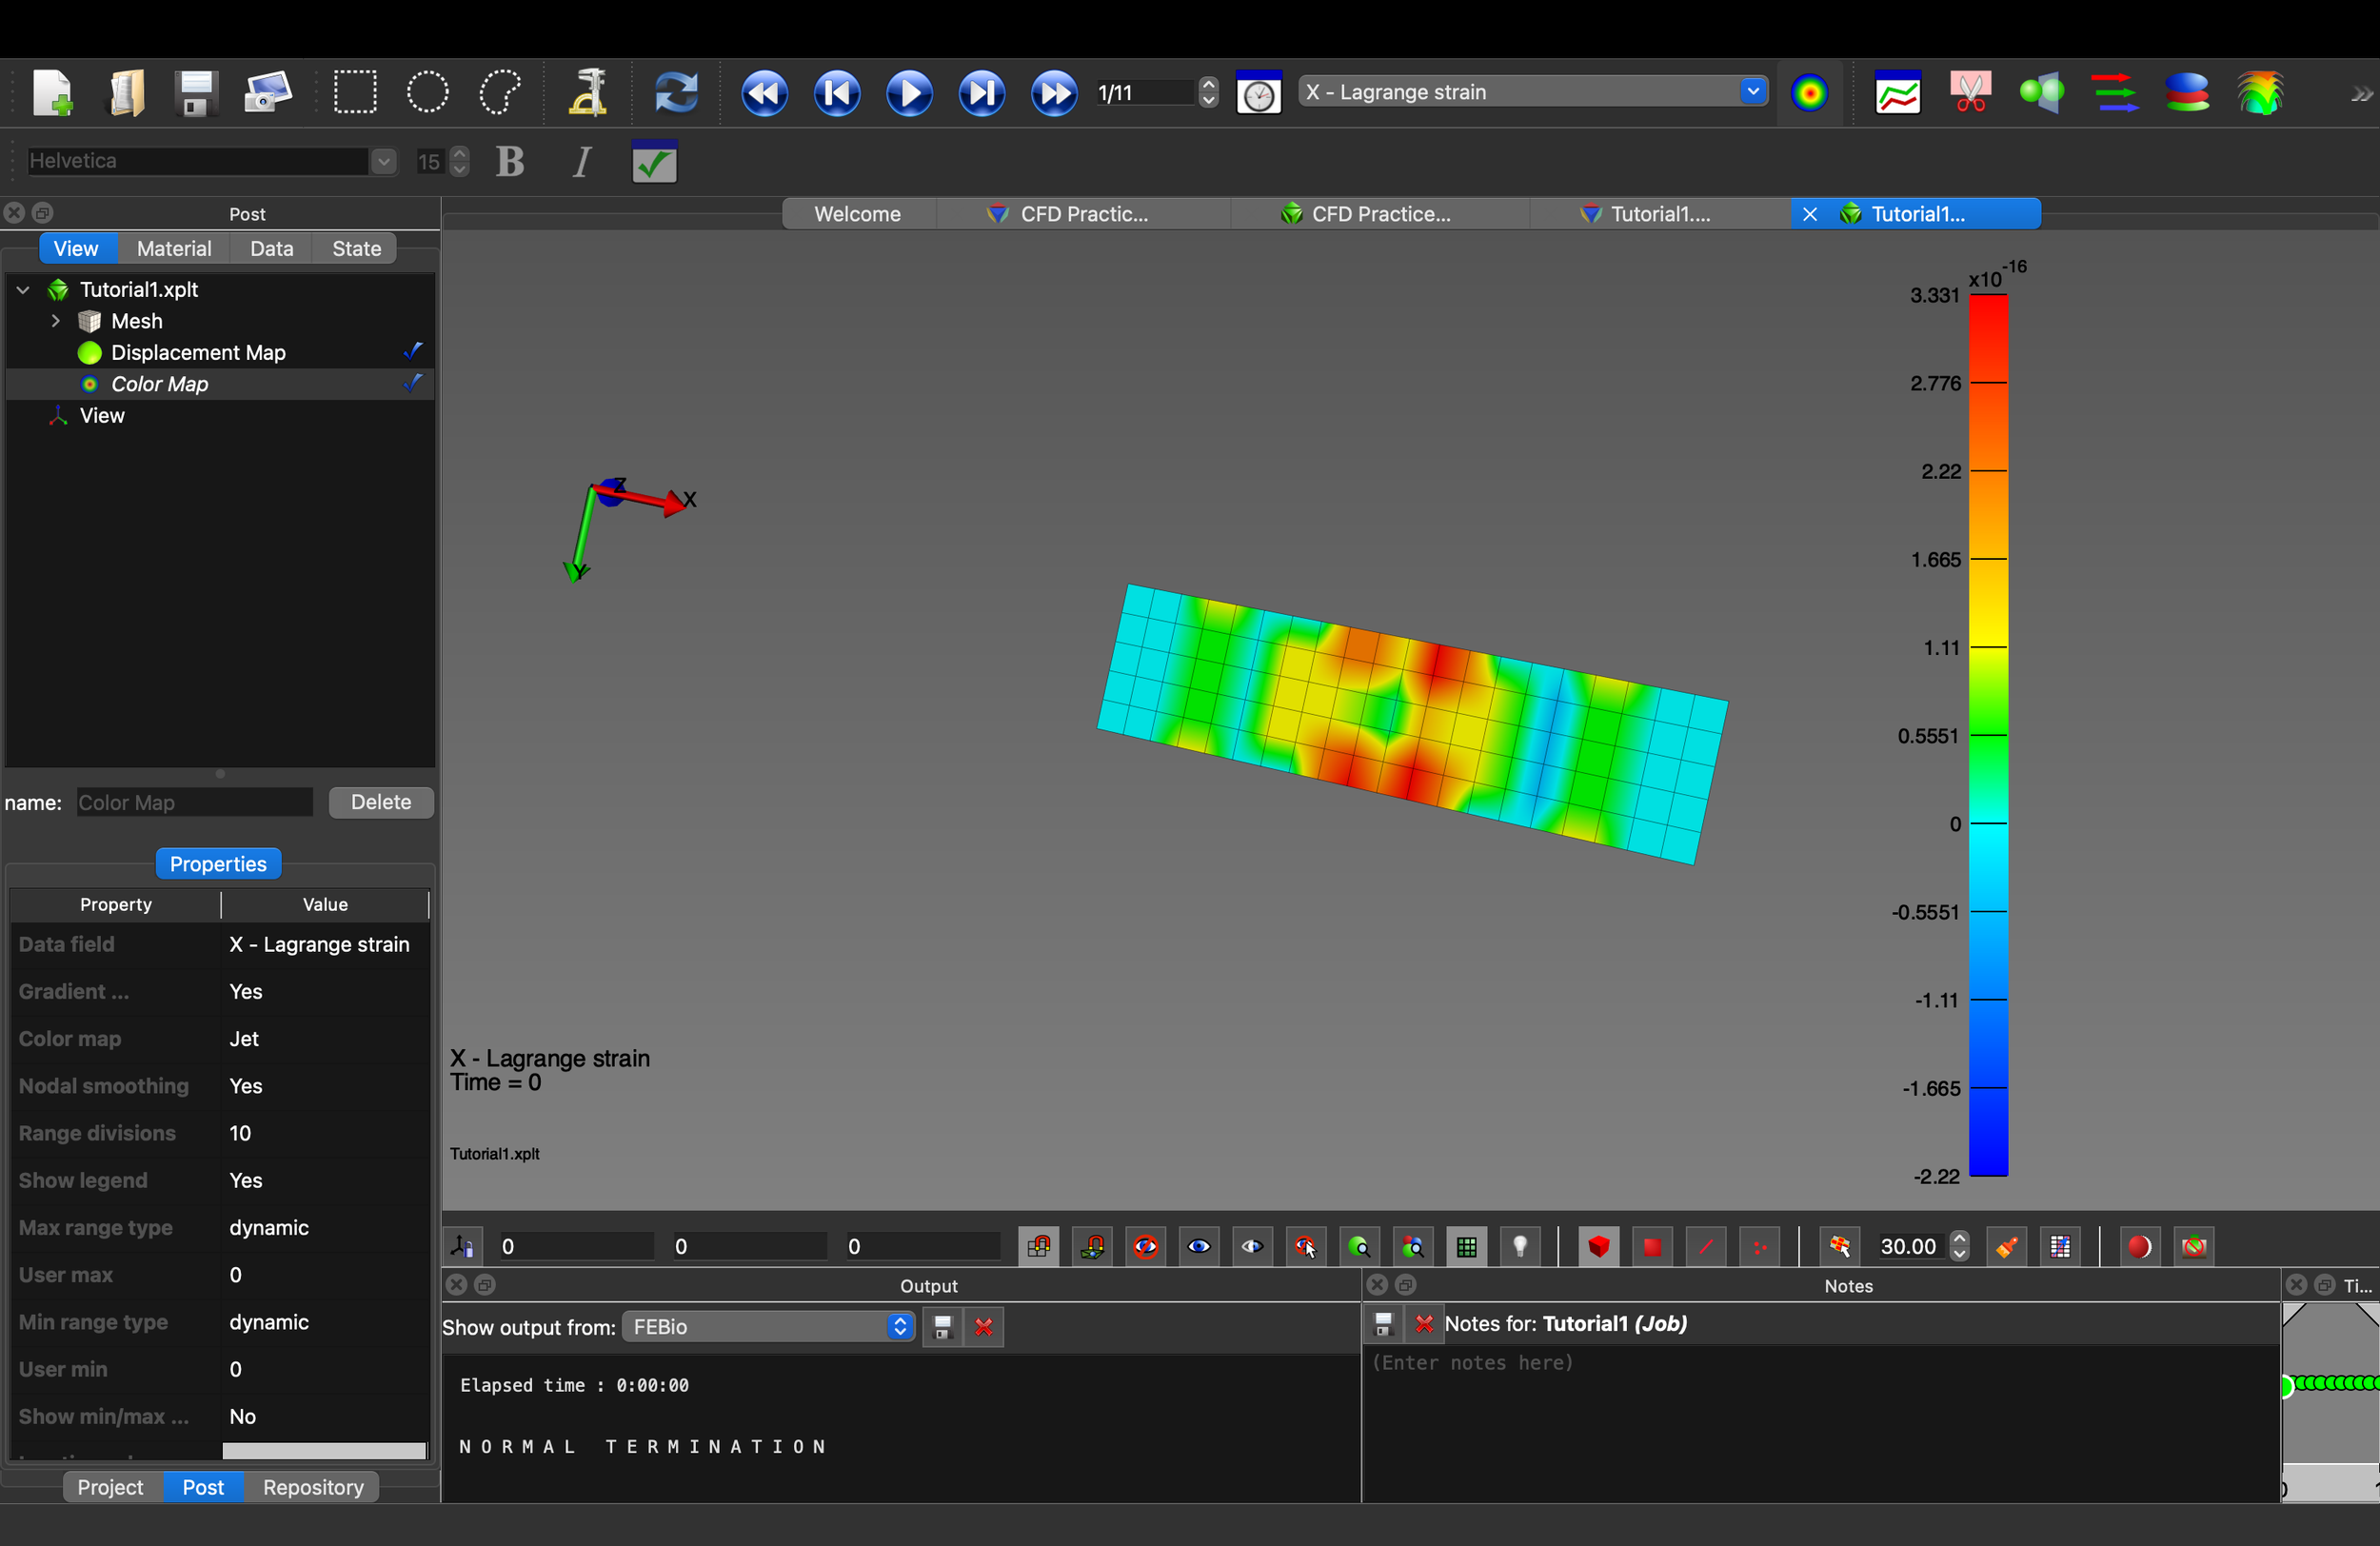Click the reload/refresh icon
Image resolution: width=2380 pixels, height=1546 pixels.
[x=676, y=93]
